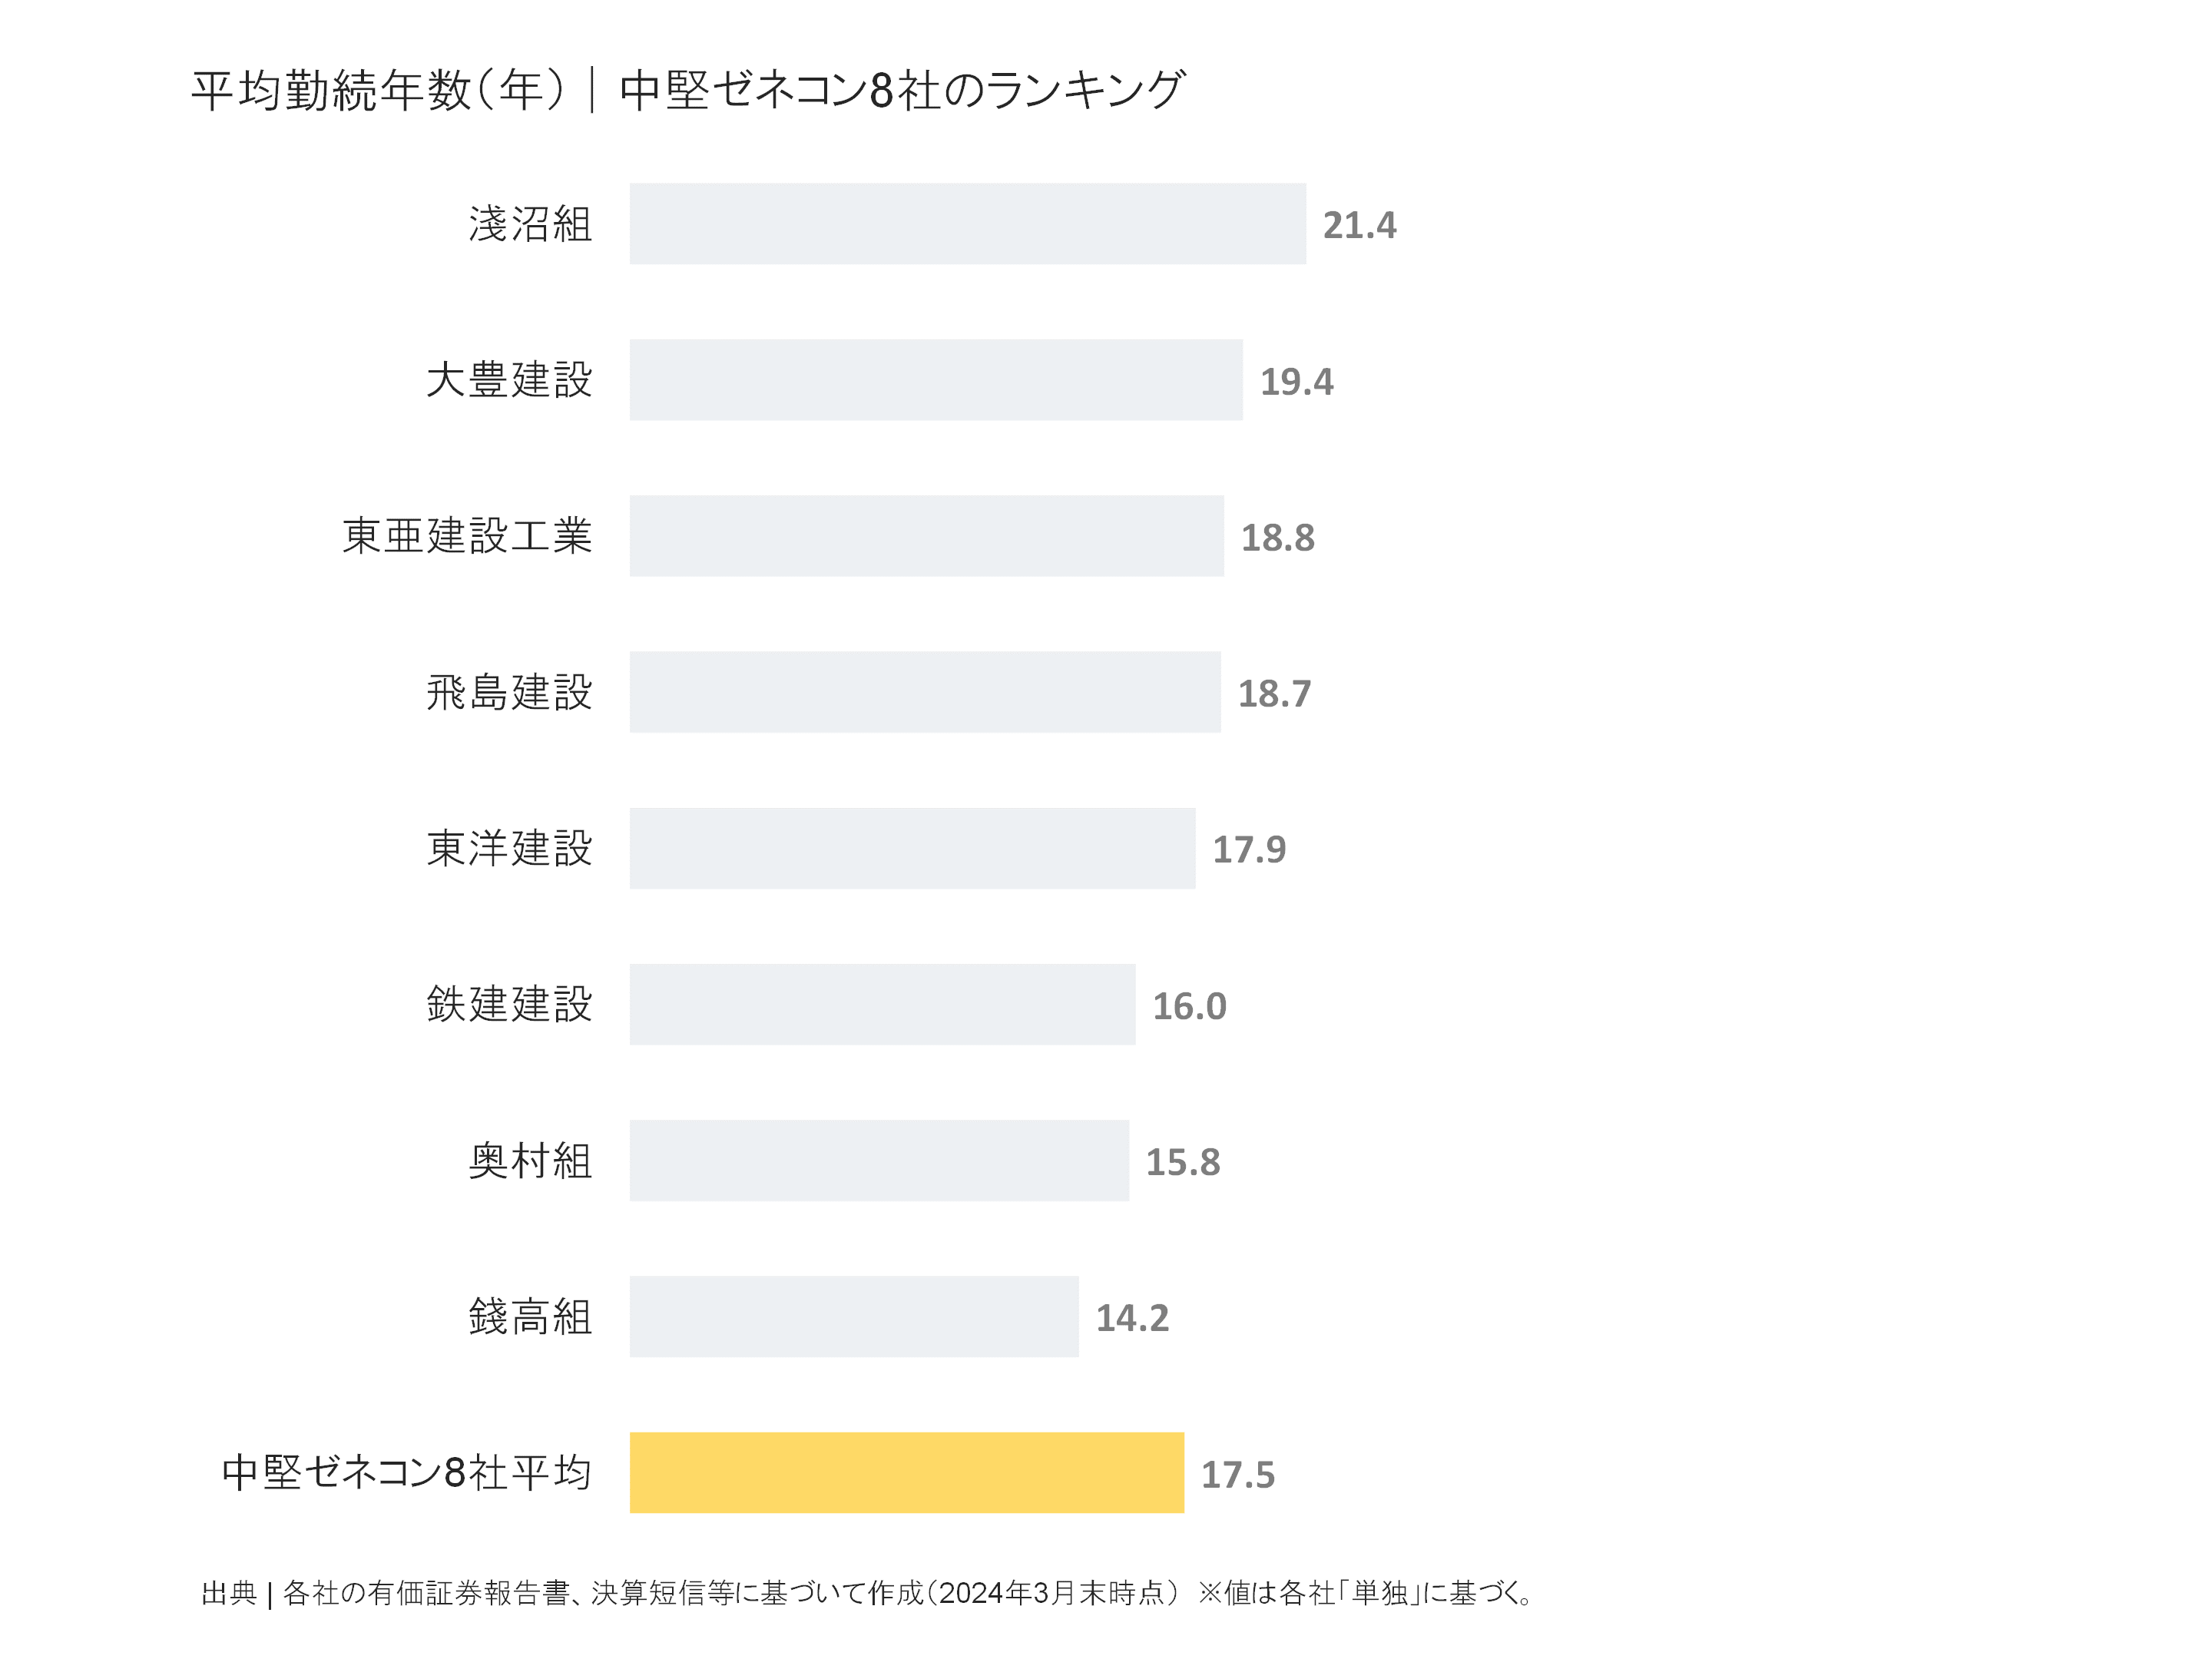Click the 奥村組 bar
The image size is (2212, 1659).
tap(879, 1160)
